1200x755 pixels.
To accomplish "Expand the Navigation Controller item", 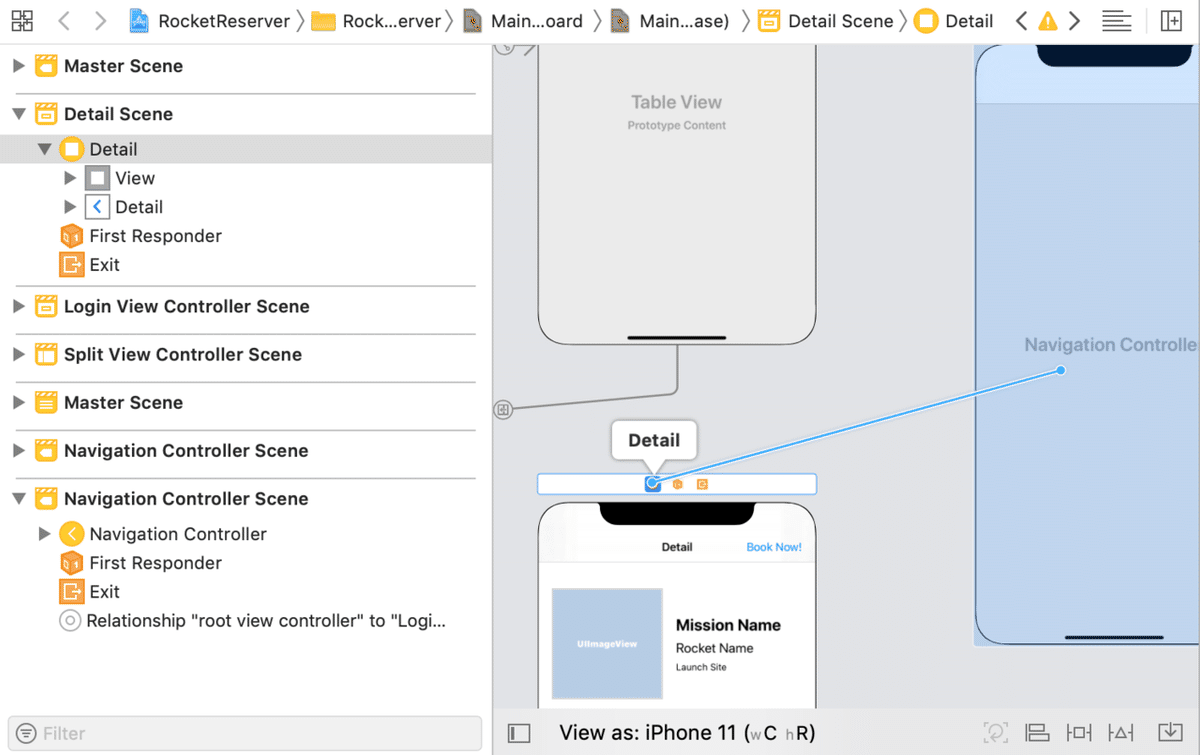I will click(x=44, y=534).
